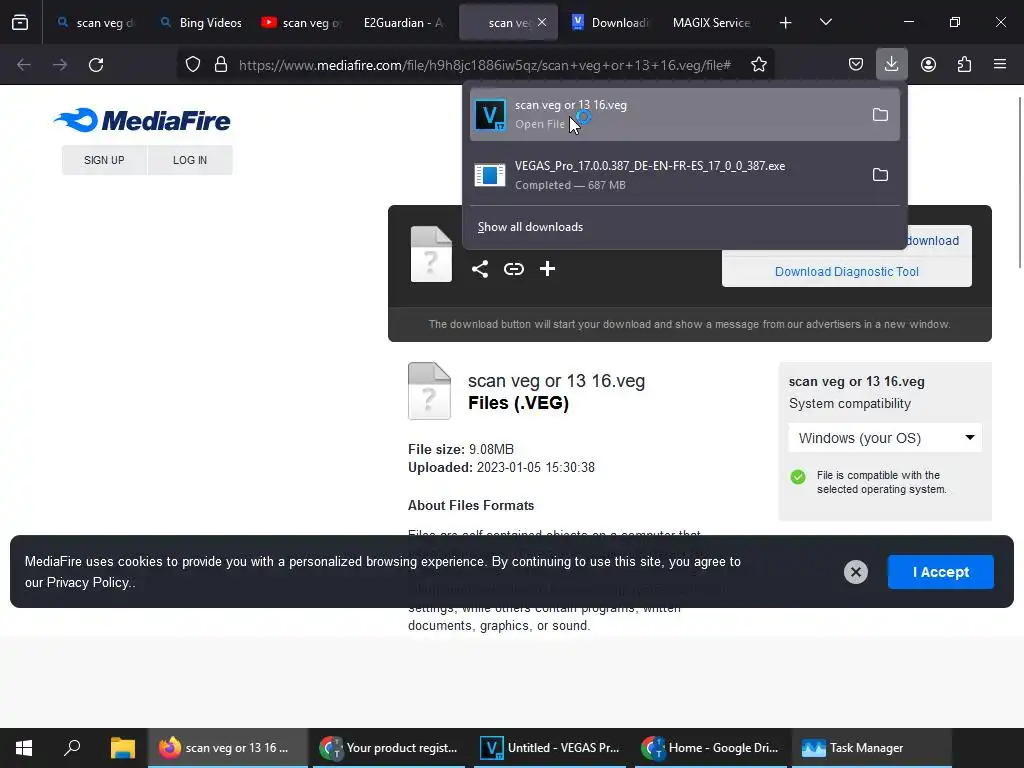The width and height of the screenshot is (1024, 768).
Task: List all tabs dropdown arrow
Action: tap(825, 22)
